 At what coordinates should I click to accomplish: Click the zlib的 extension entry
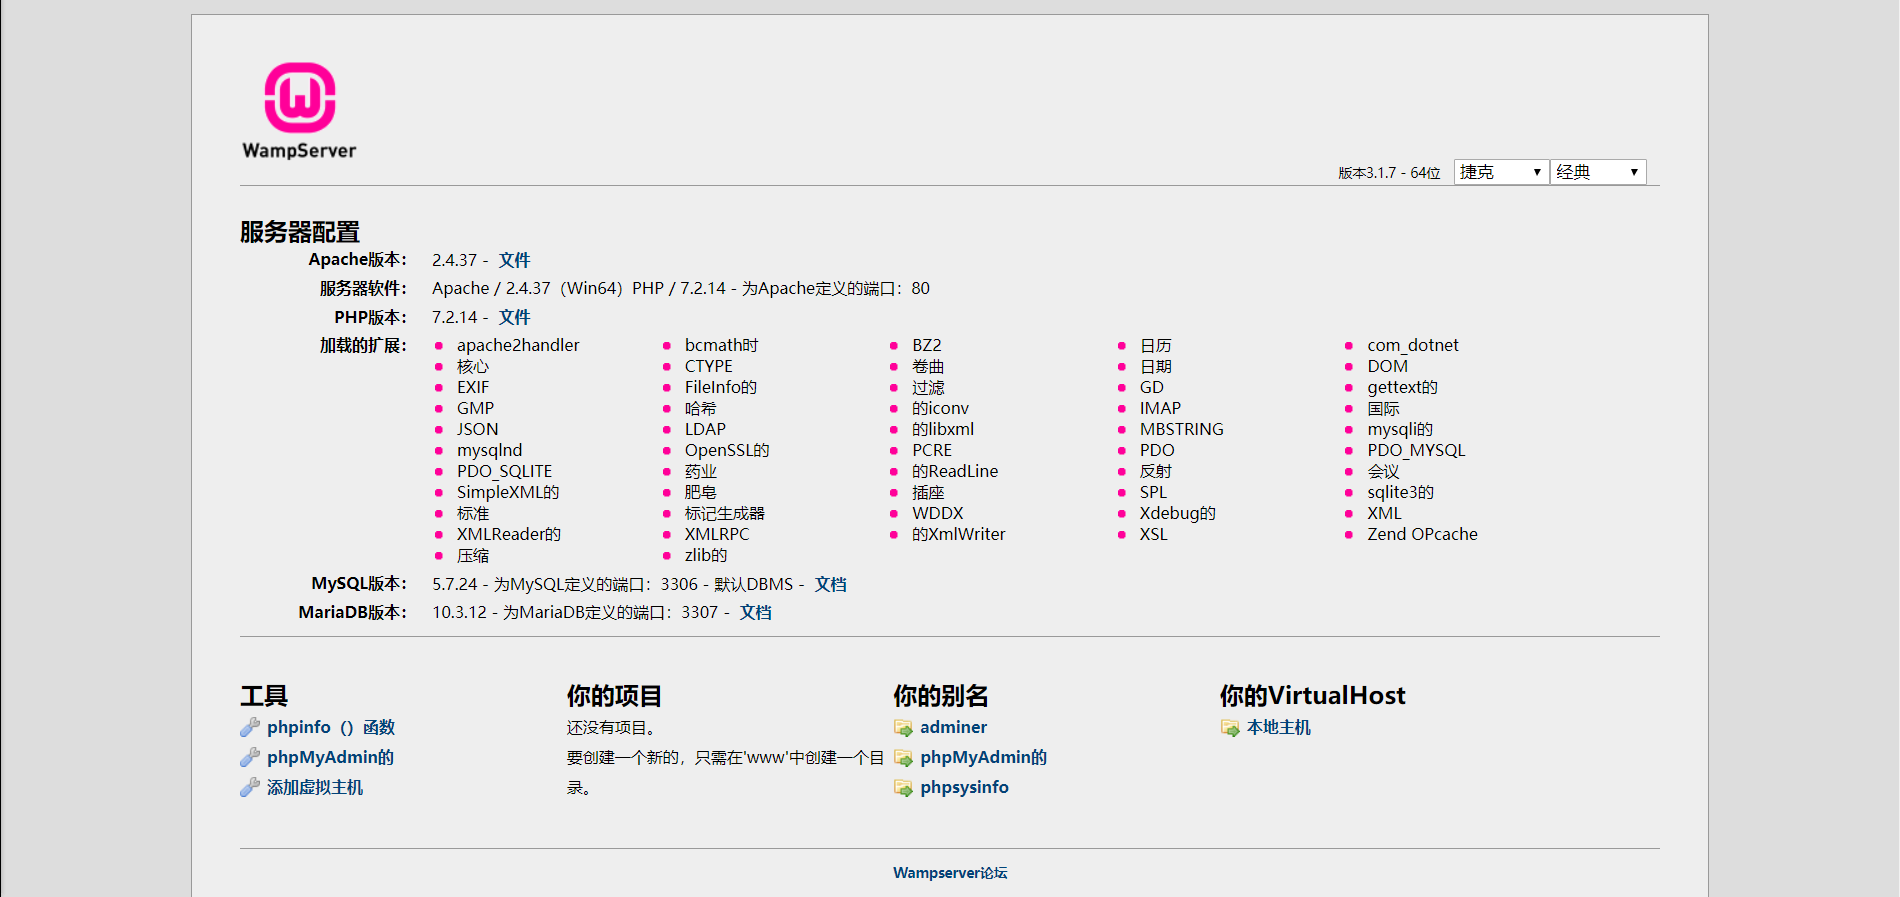point(706,555)
